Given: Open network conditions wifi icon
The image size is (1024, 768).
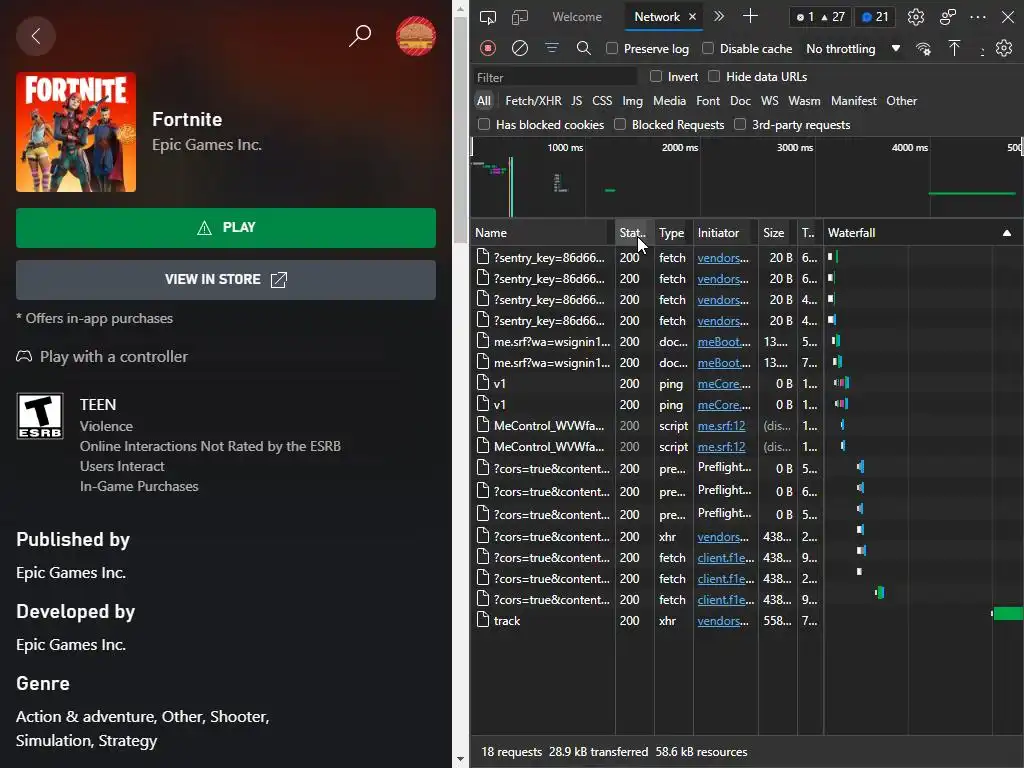Looking at the screenshot, I should pyautogui.click(x=923, y=49).
